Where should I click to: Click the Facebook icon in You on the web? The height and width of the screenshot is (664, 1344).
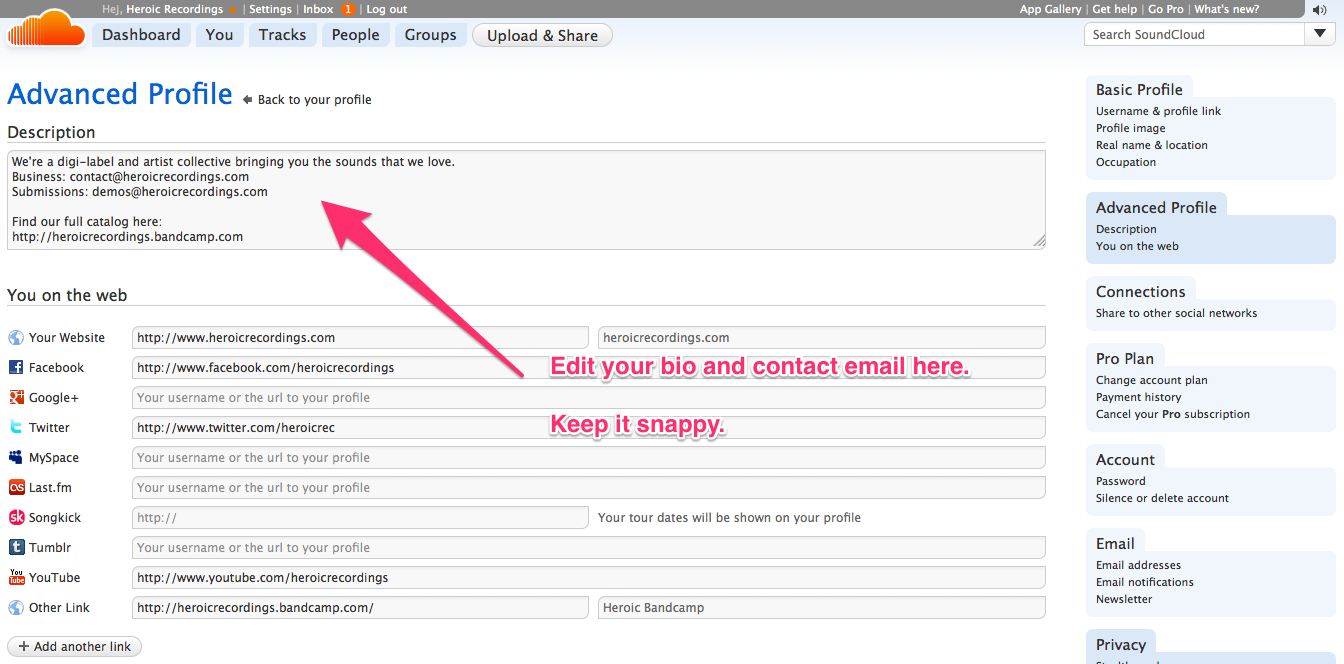pyautogui.click(x=16, y=368)
